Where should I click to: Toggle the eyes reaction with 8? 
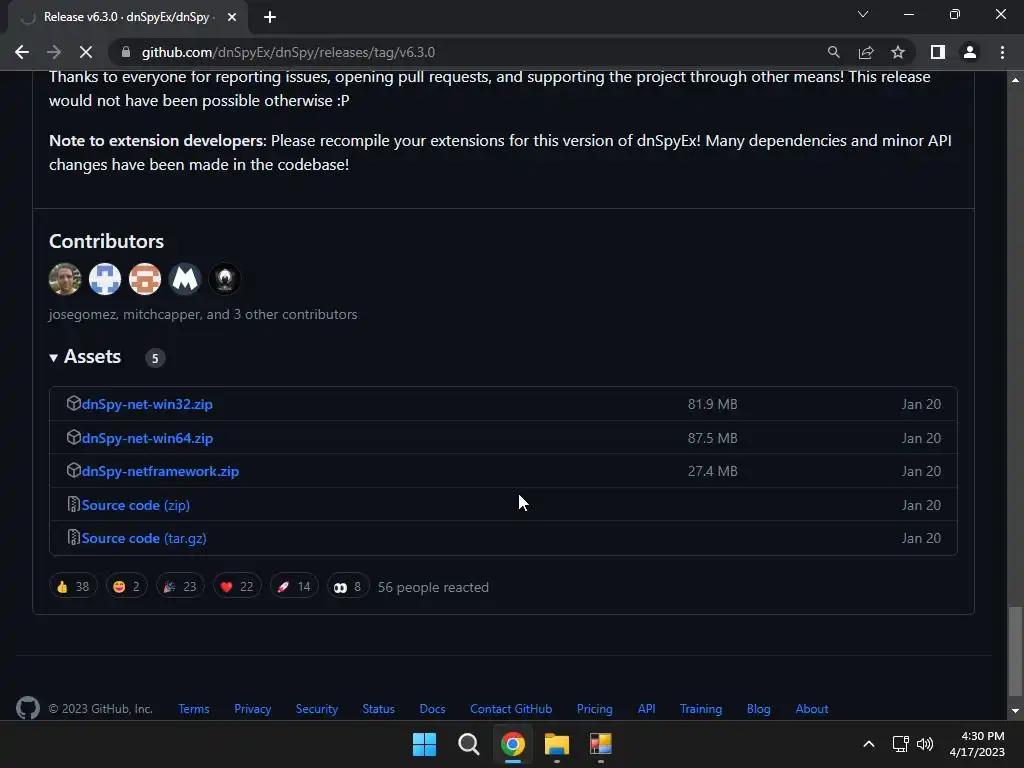[x=347, y=586]
